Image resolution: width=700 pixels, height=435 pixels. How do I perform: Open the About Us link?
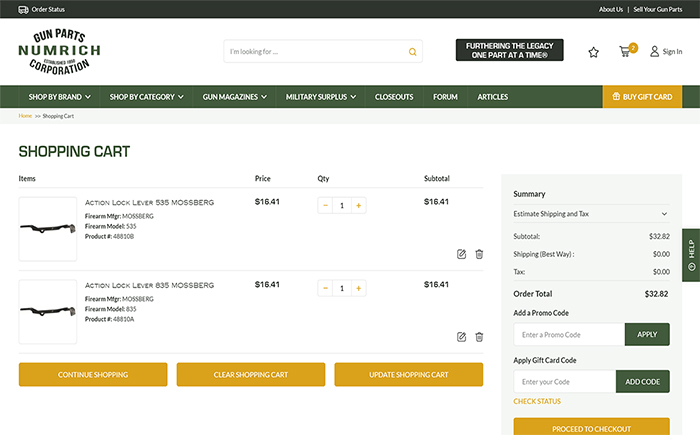pyautogui.click(x=611, y=9)
